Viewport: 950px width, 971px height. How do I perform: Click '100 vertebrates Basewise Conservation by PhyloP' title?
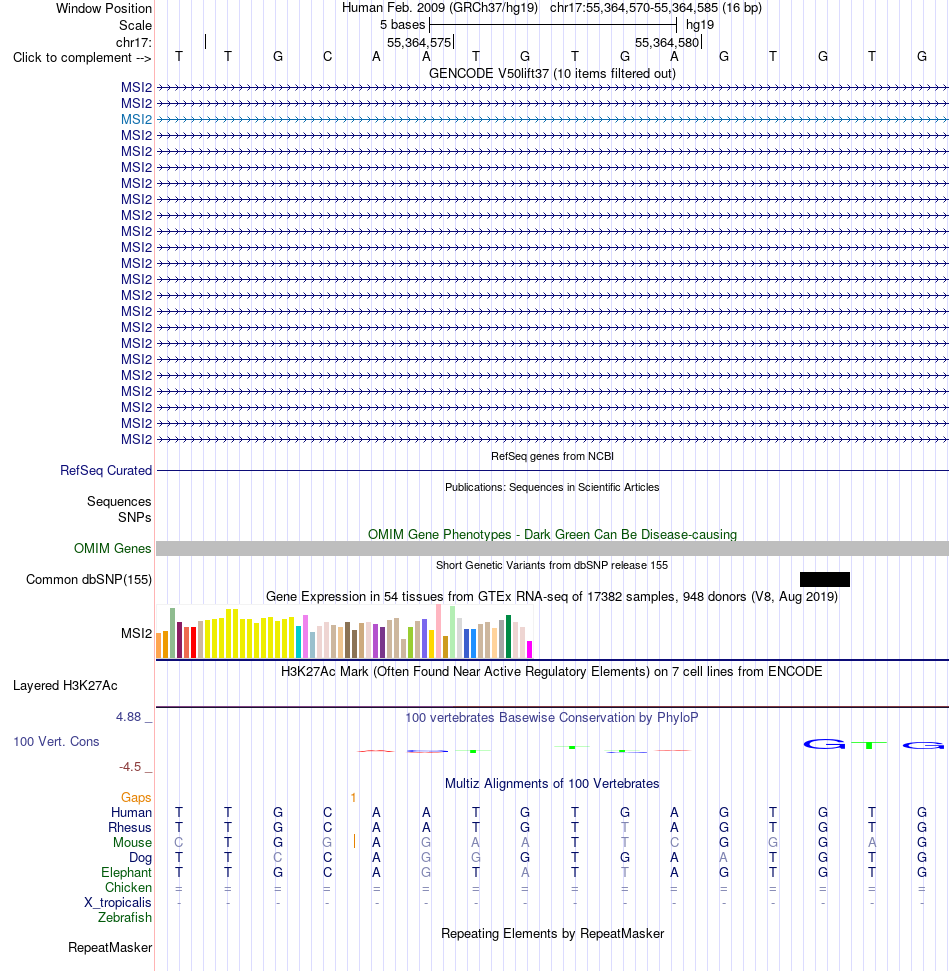pyautogui.click(x=552, y=718)
